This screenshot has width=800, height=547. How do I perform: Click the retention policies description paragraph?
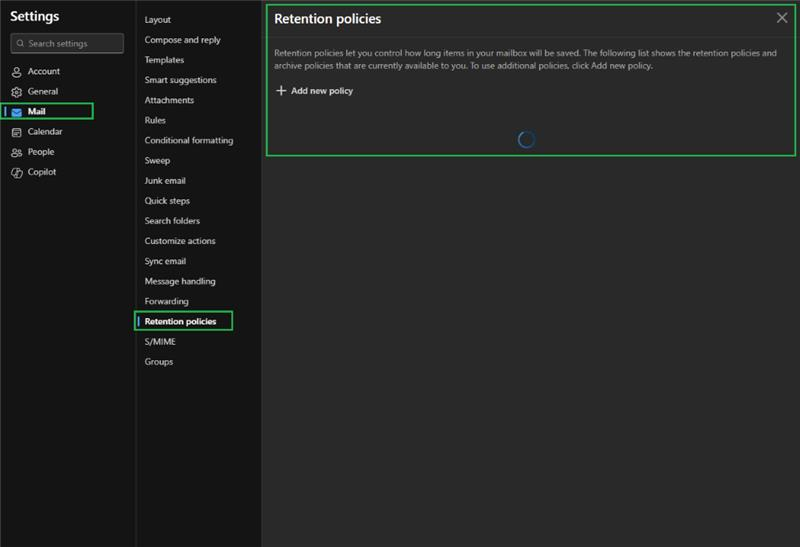tap(526, 59)
